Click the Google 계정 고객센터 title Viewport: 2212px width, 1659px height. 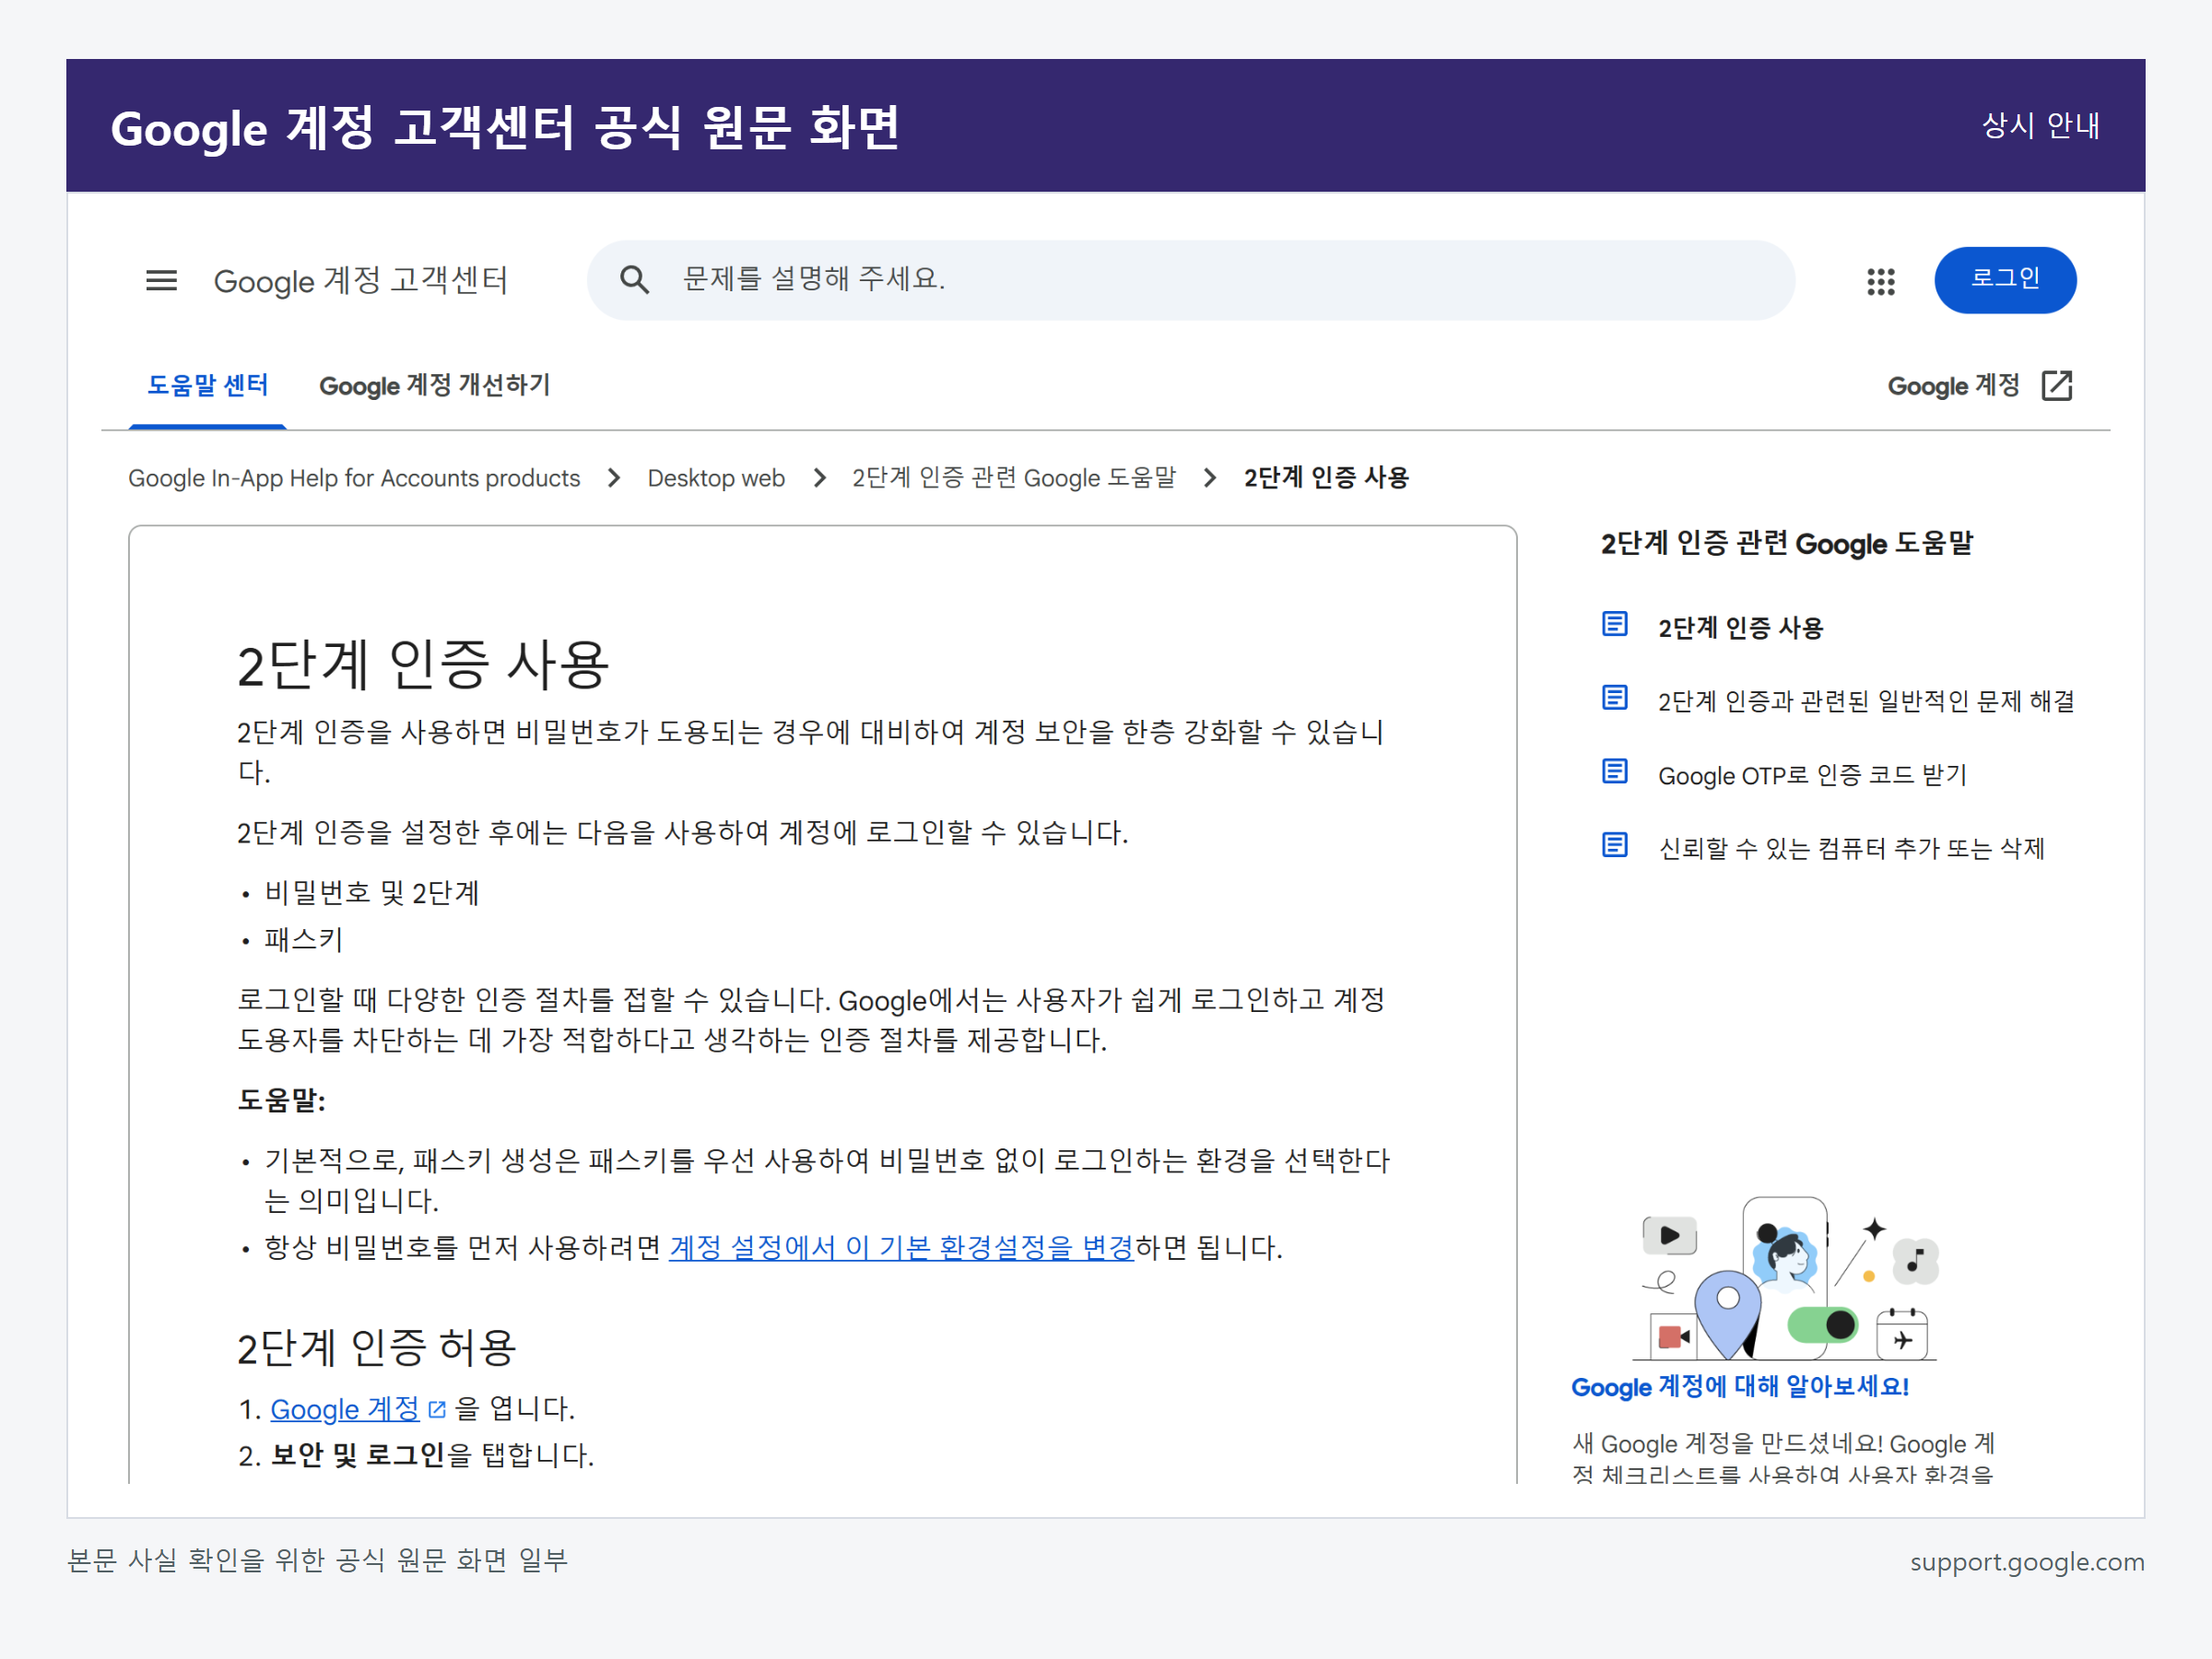(361, 281)
